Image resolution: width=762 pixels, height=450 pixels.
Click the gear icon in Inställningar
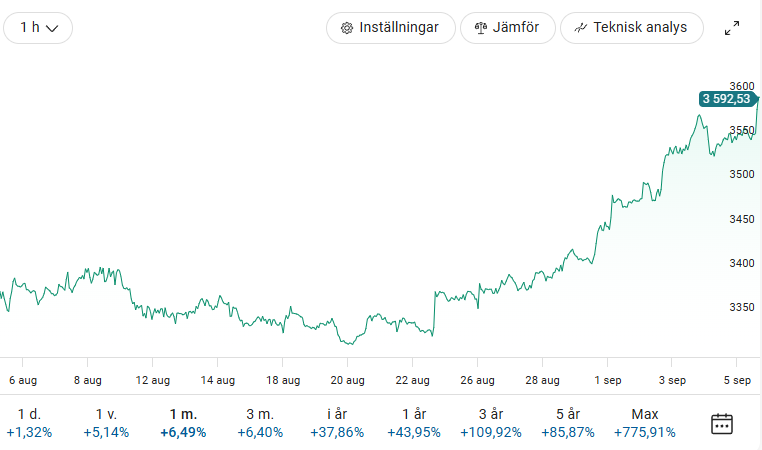pyautogui.click(x=347, y=28)
